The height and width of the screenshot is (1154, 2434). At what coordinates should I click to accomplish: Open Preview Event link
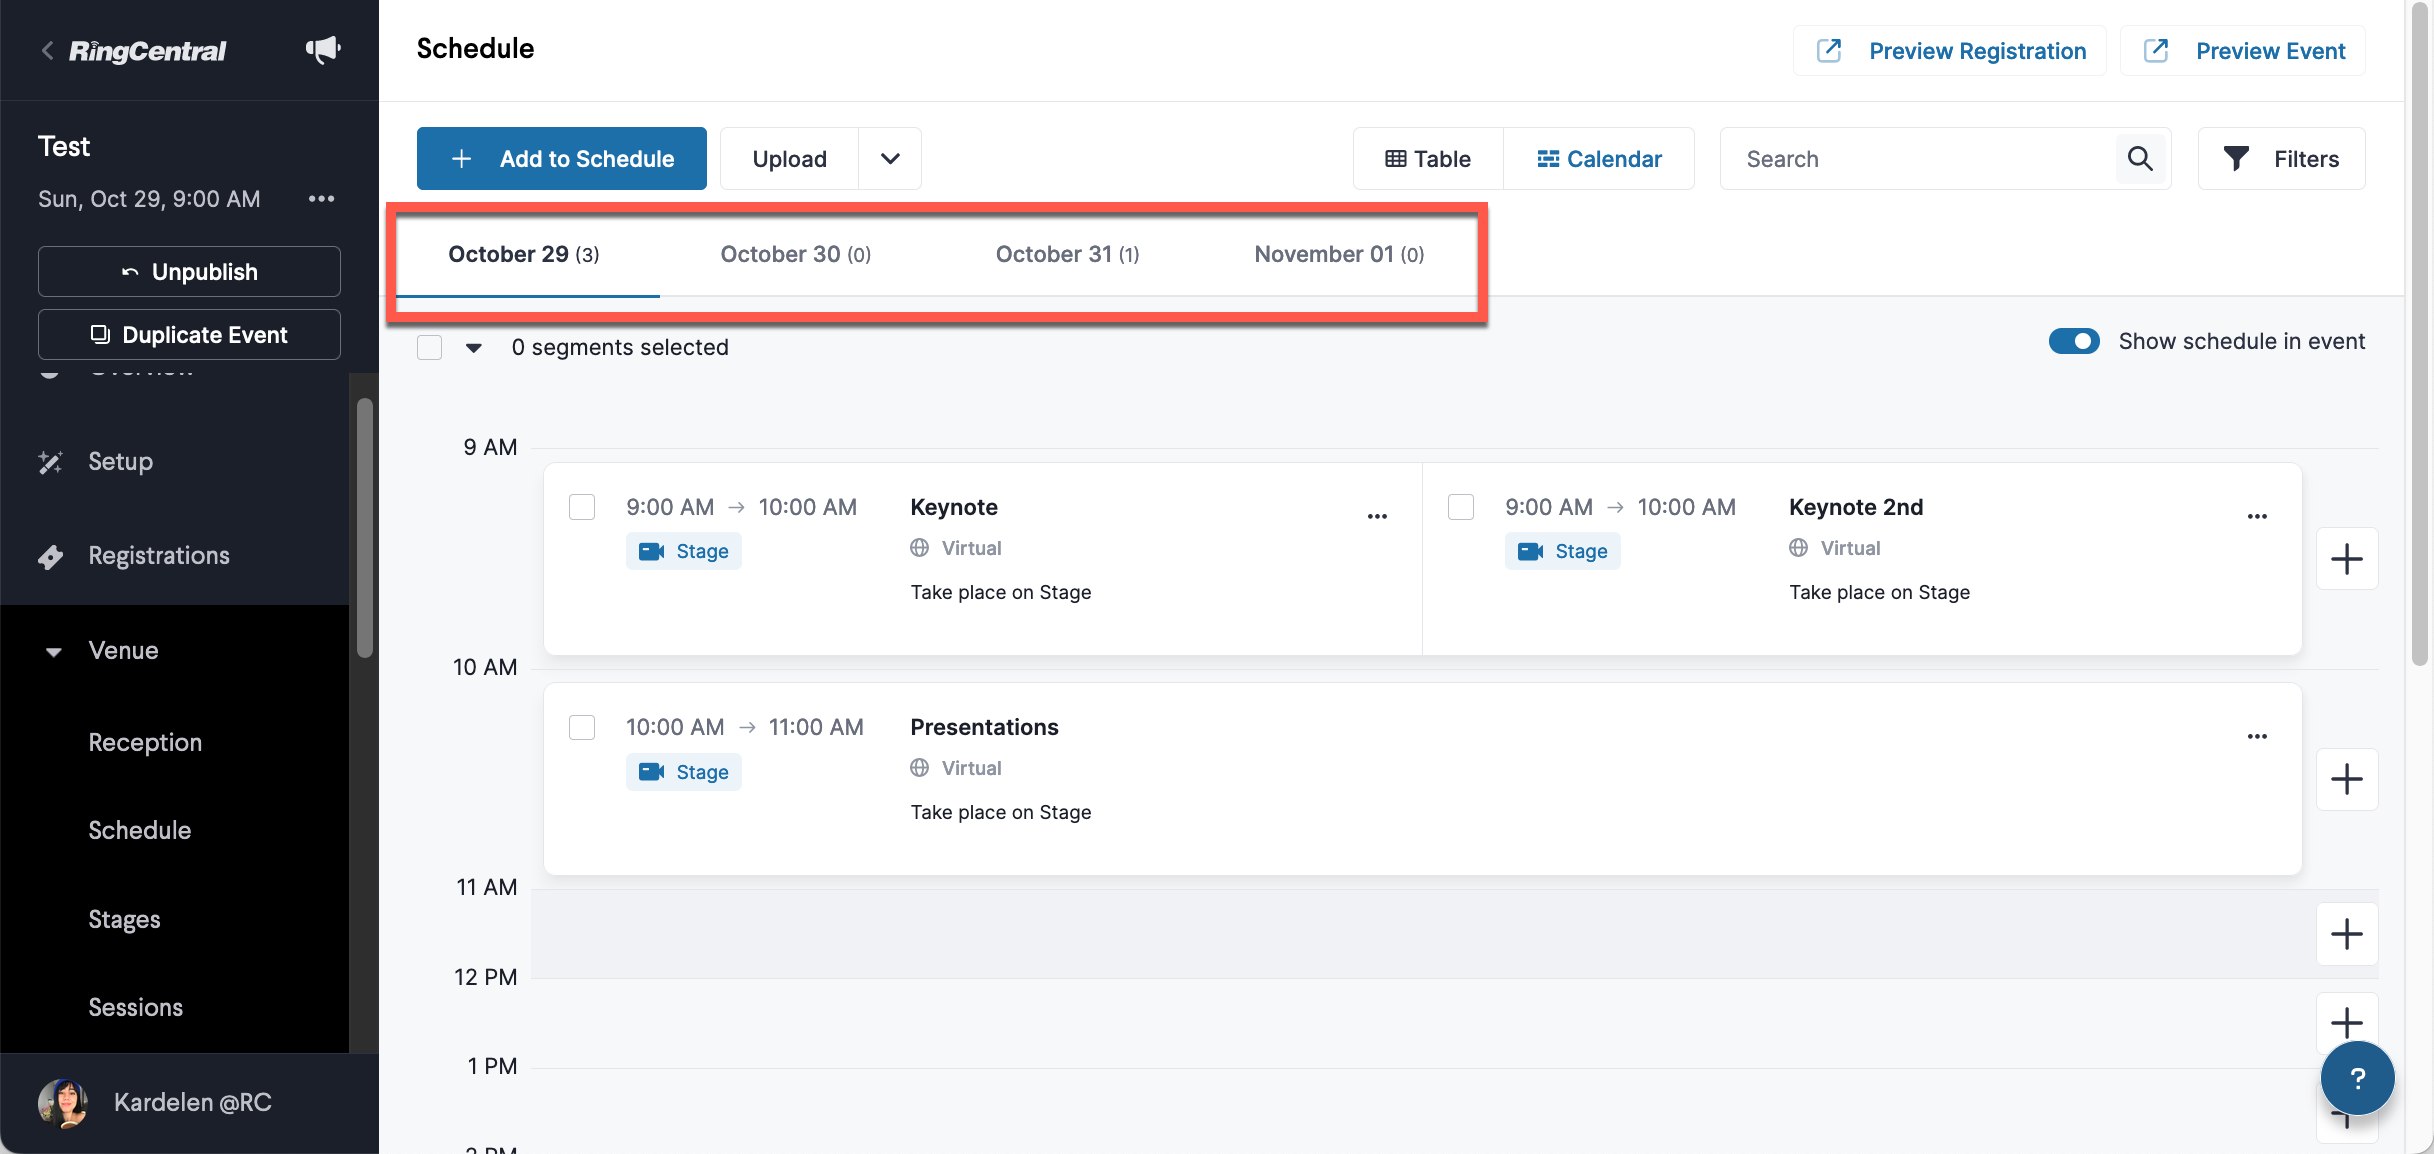[x=2243, y=50]
